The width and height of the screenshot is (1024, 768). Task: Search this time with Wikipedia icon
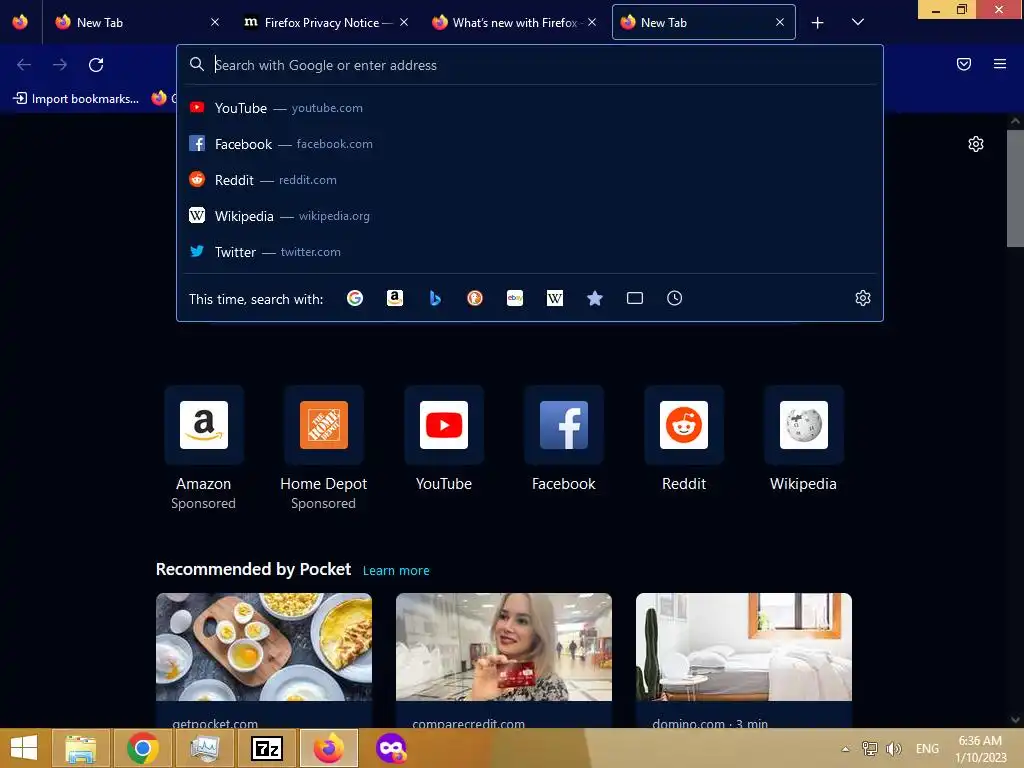coord(554,298)
